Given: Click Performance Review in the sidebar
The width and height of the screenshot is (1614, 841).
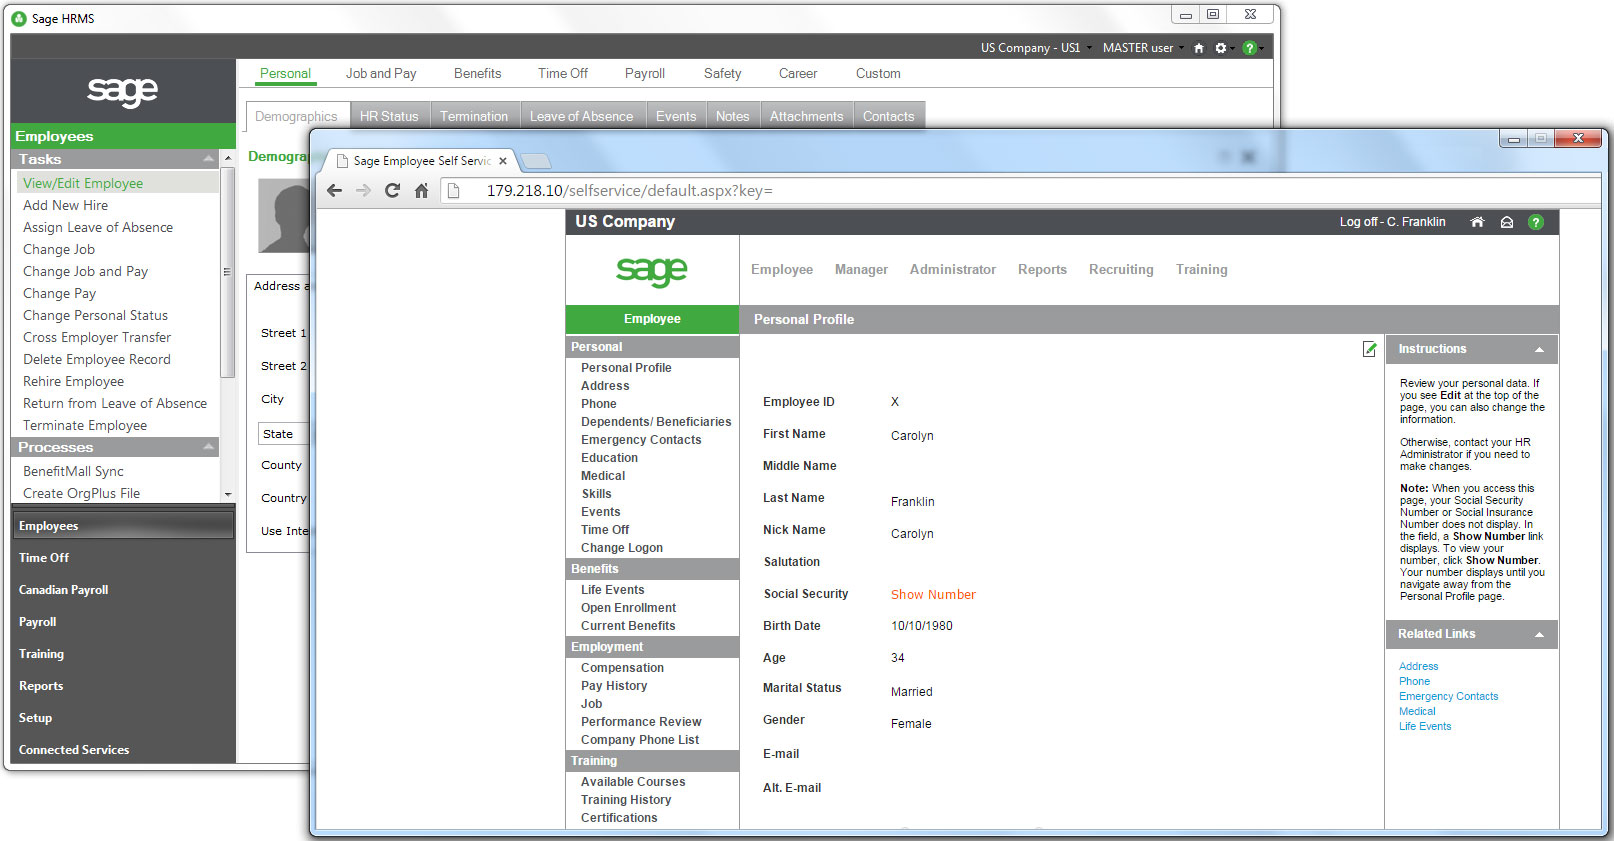Looking at the screenshot, I should click(641, 722).
